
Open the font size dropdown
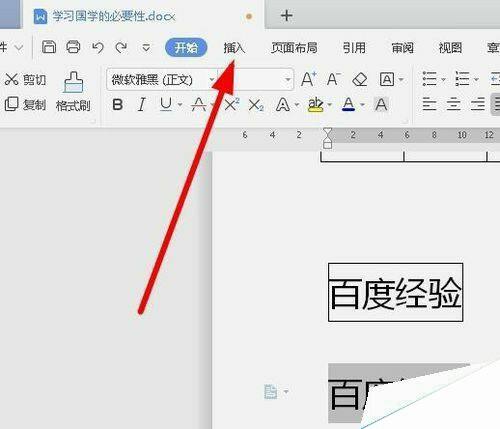point(288,80)
